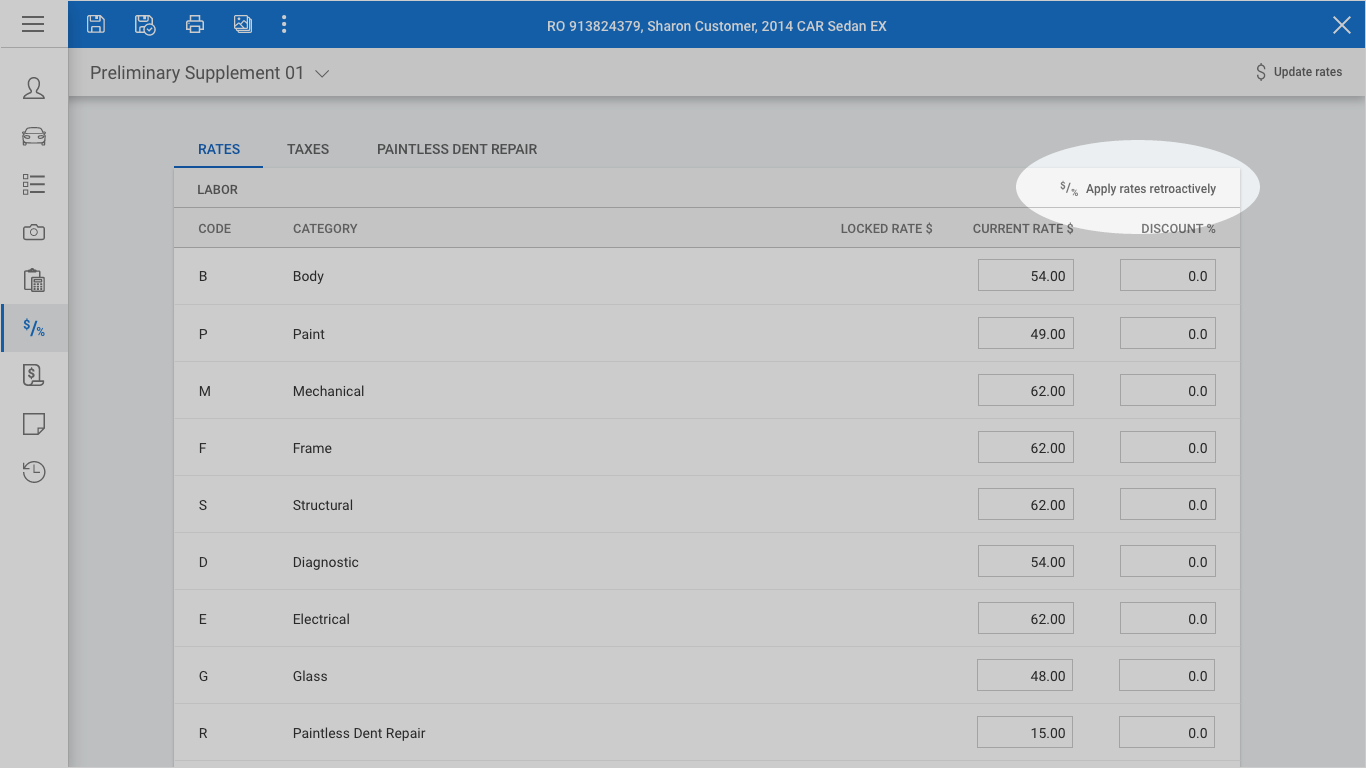Click the Mechanical discount field
The width and height of the screenshot is (1366, 768).
coord(1168,390)
